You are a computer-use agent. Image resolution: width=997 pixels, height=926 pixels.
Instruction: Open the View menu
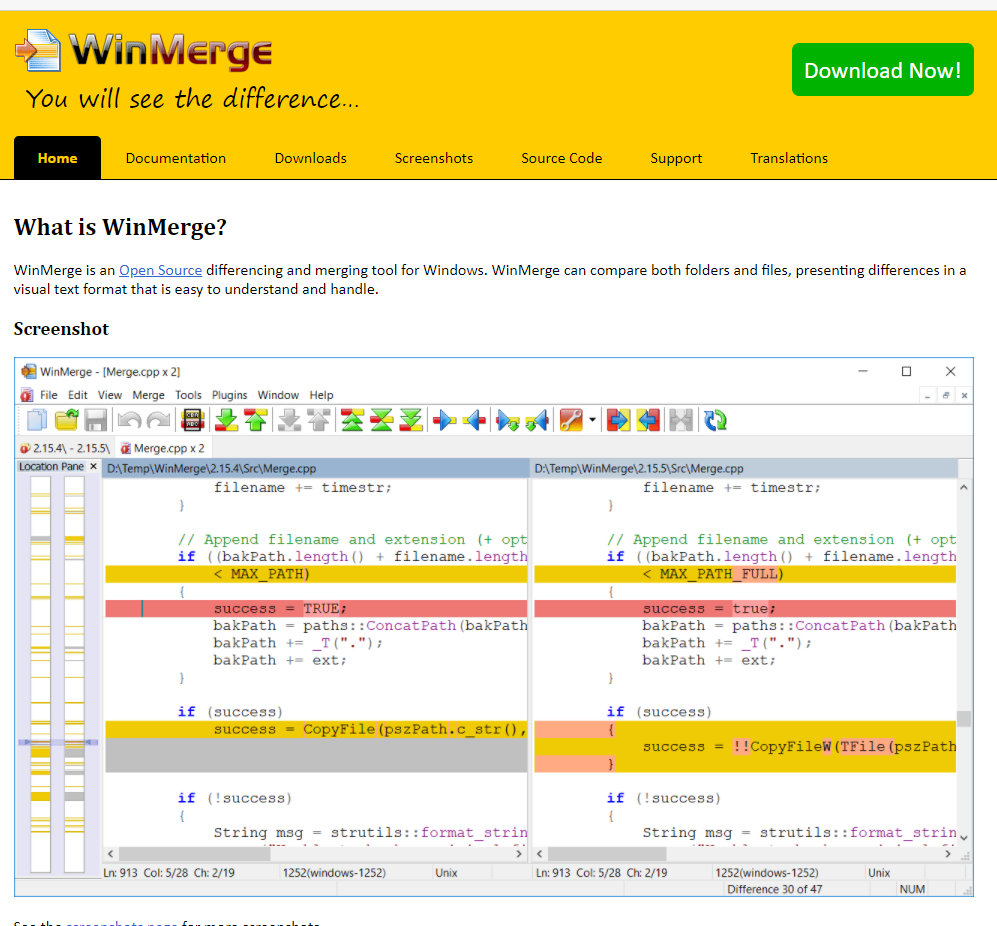tap(109, 395)
